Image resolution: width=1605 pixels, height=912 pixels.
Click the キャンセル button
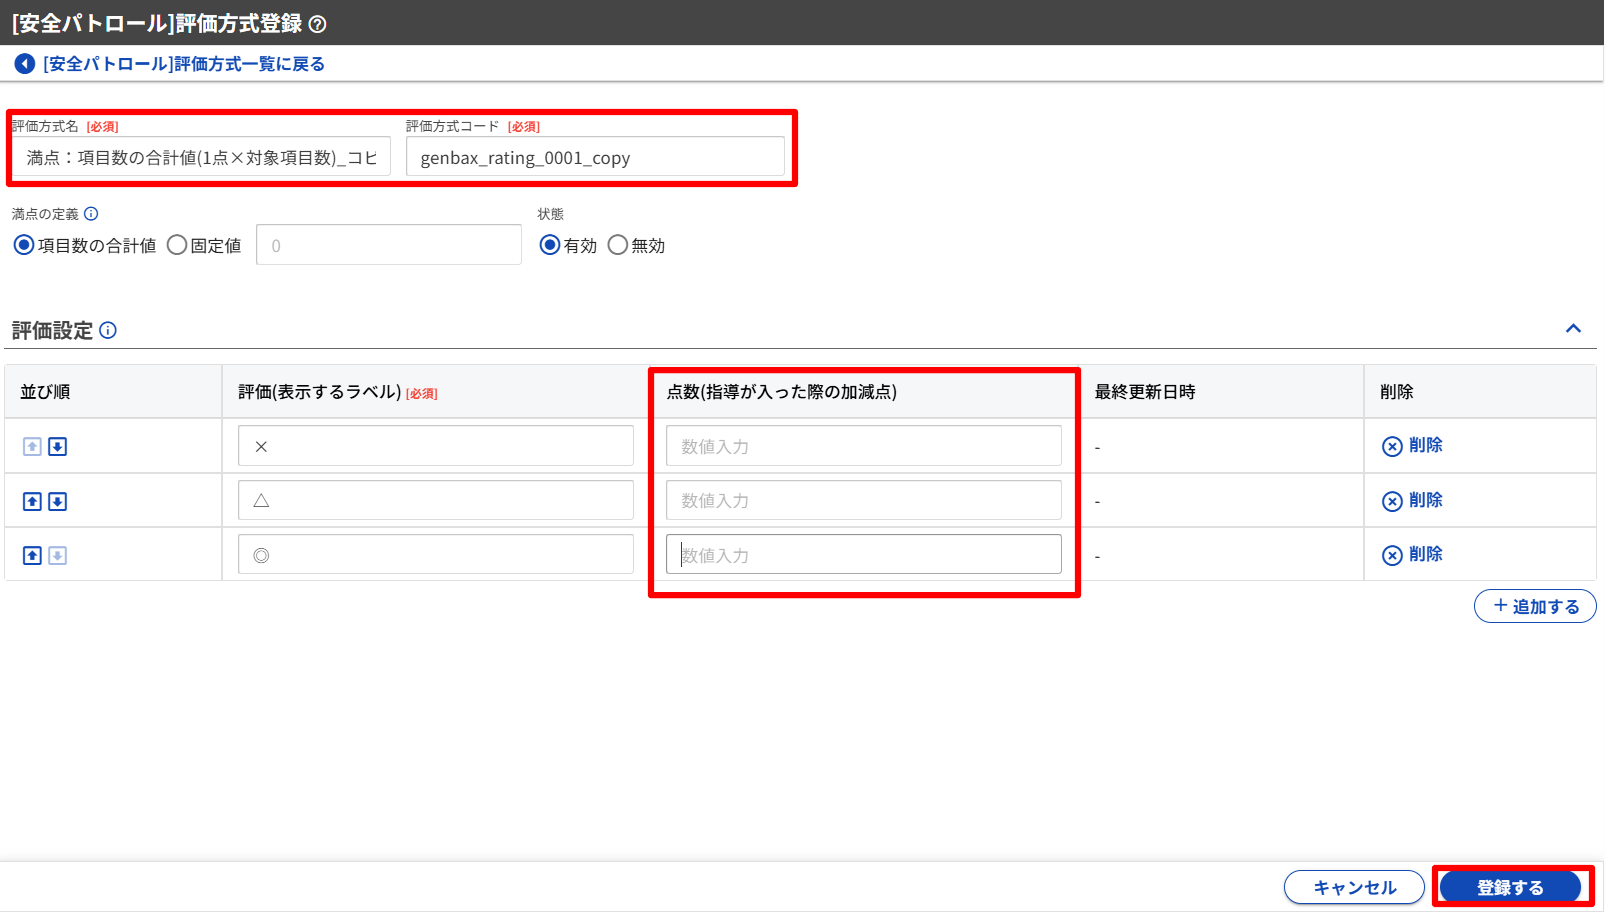click(1354, 887)
